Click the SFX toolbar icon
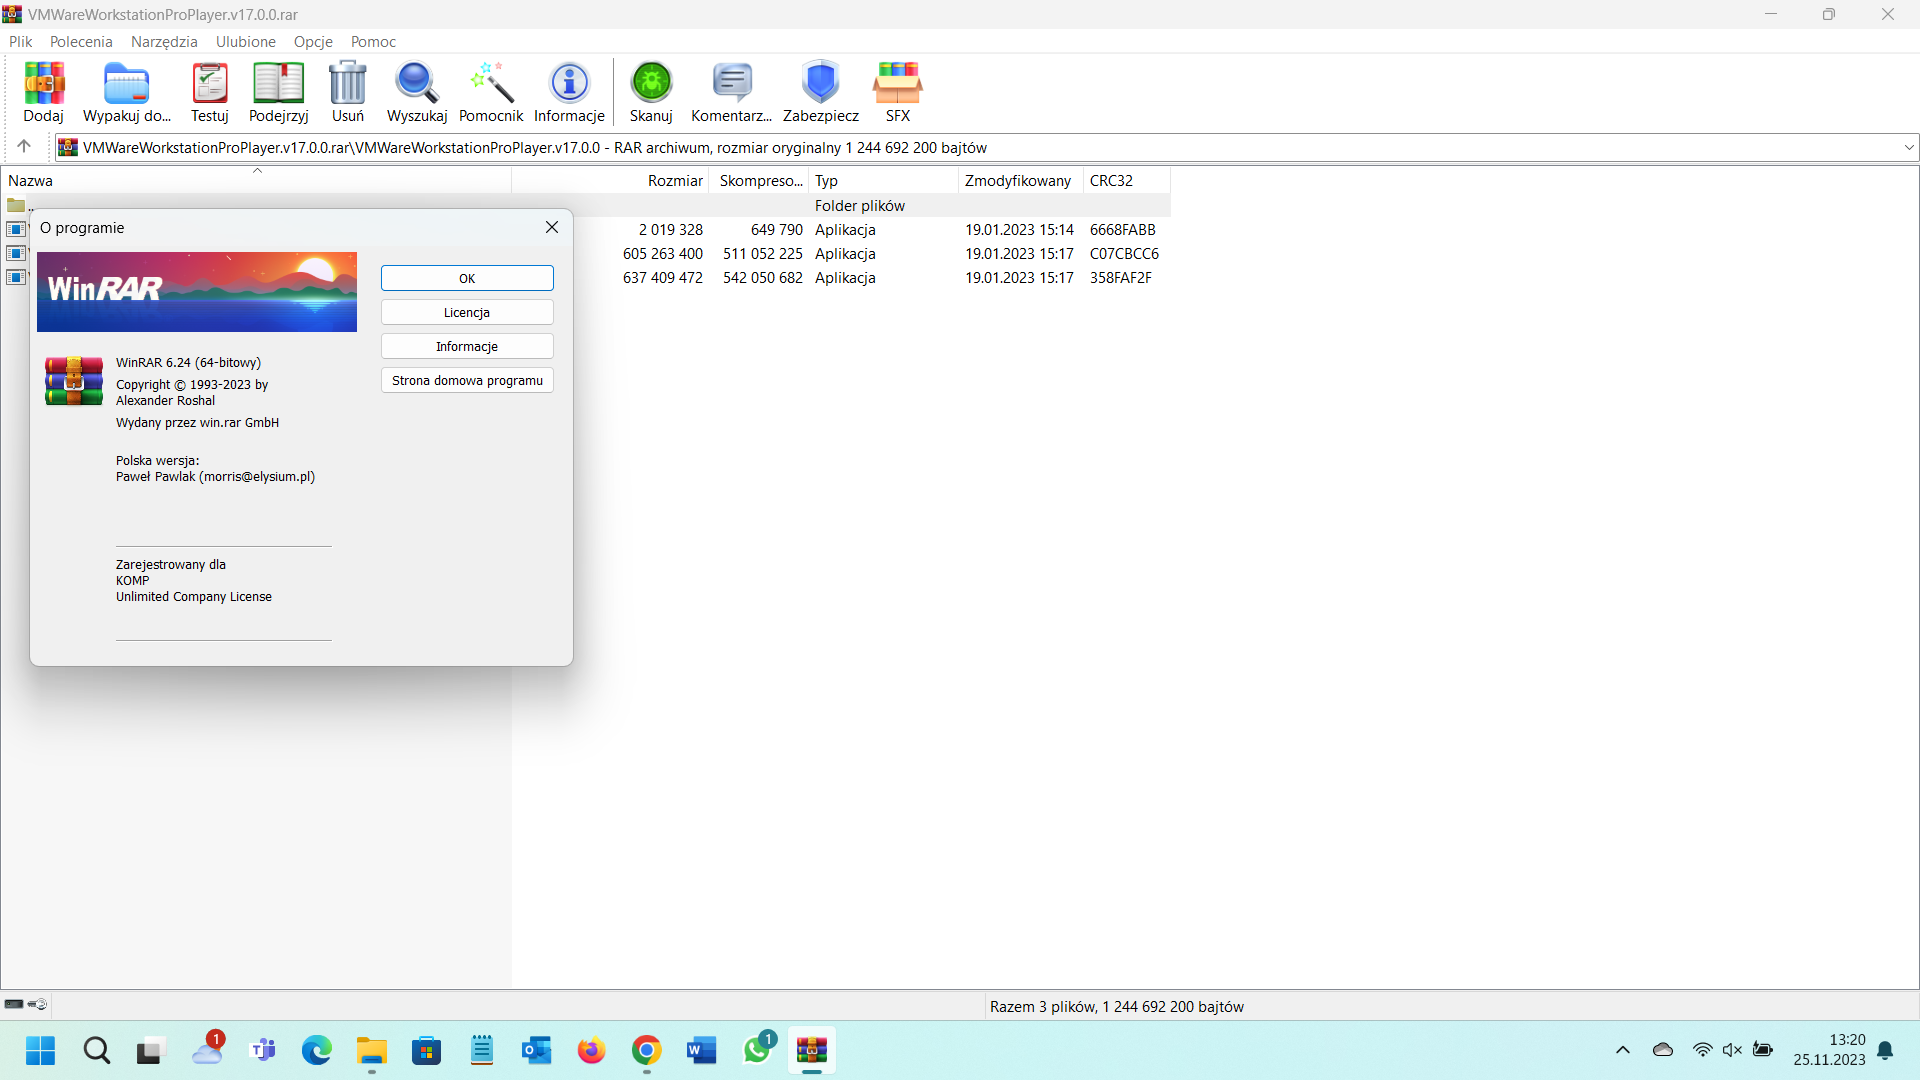This screenshot has height=1080, width=1920. (x=898, y=92)
